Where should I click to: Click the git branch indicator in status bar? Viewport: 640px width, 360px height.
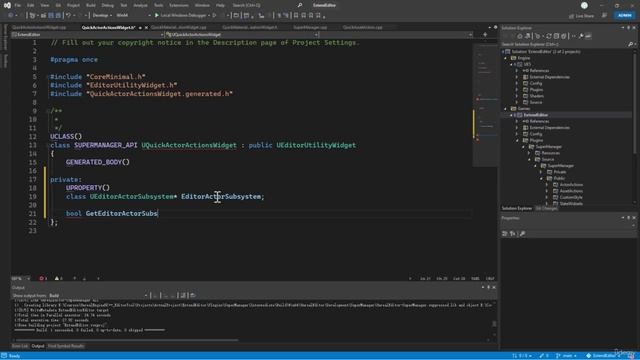click(566, 356)
